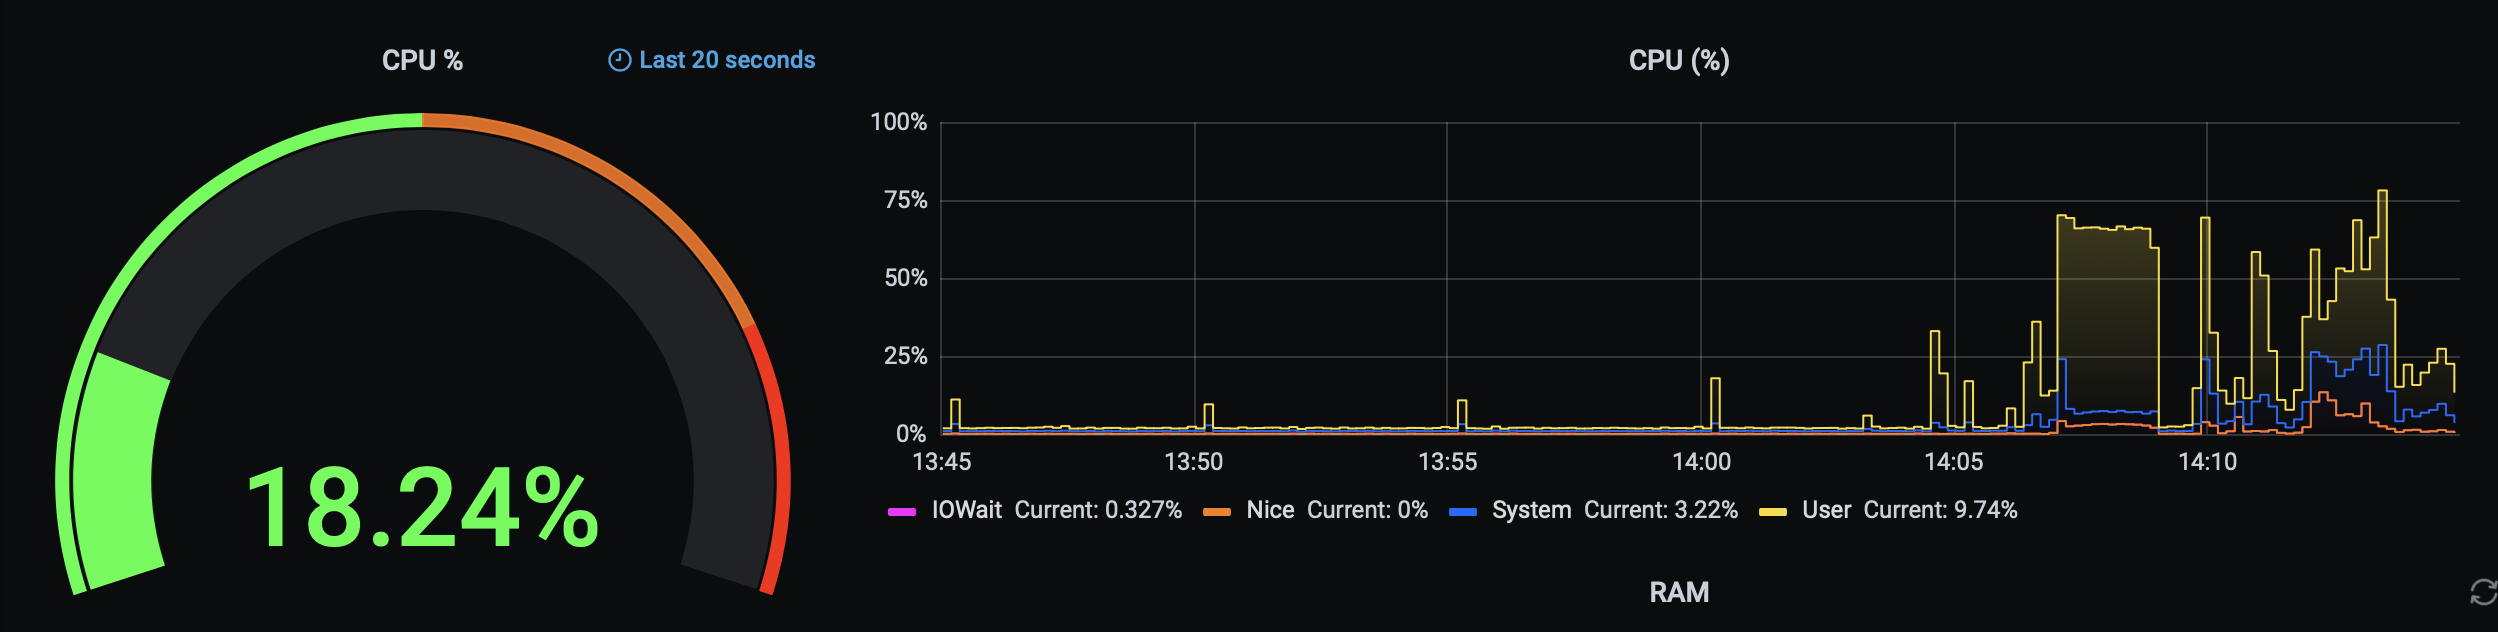Click the 14:00 time axis label
The image size is (2498, 632).
[1701, 462]
